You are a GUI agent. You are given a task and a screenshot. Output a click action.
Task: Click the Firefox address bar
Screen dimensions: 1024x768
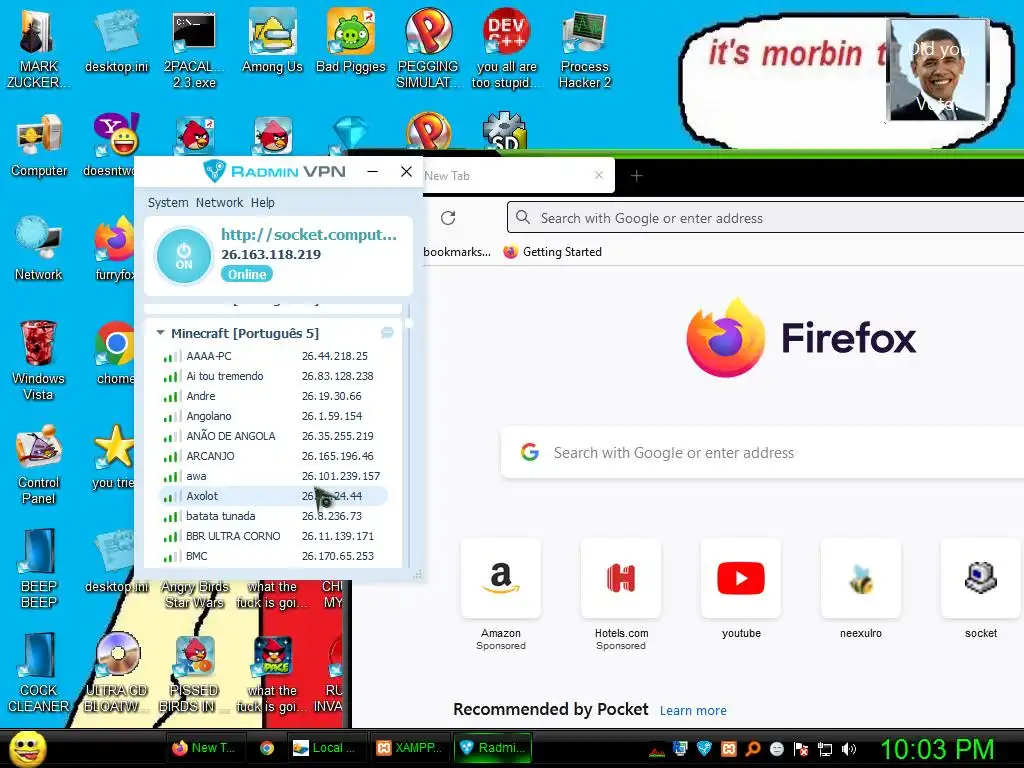[765, 217]
